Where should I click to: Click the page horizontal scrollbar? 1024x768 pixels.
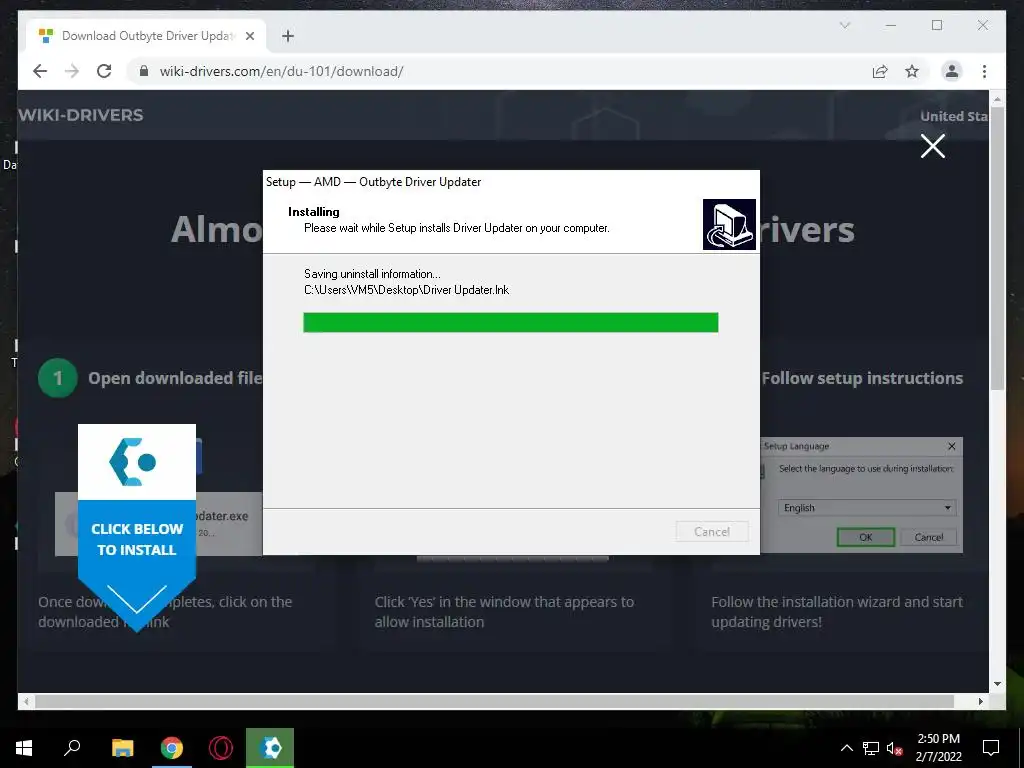point(494,701)
